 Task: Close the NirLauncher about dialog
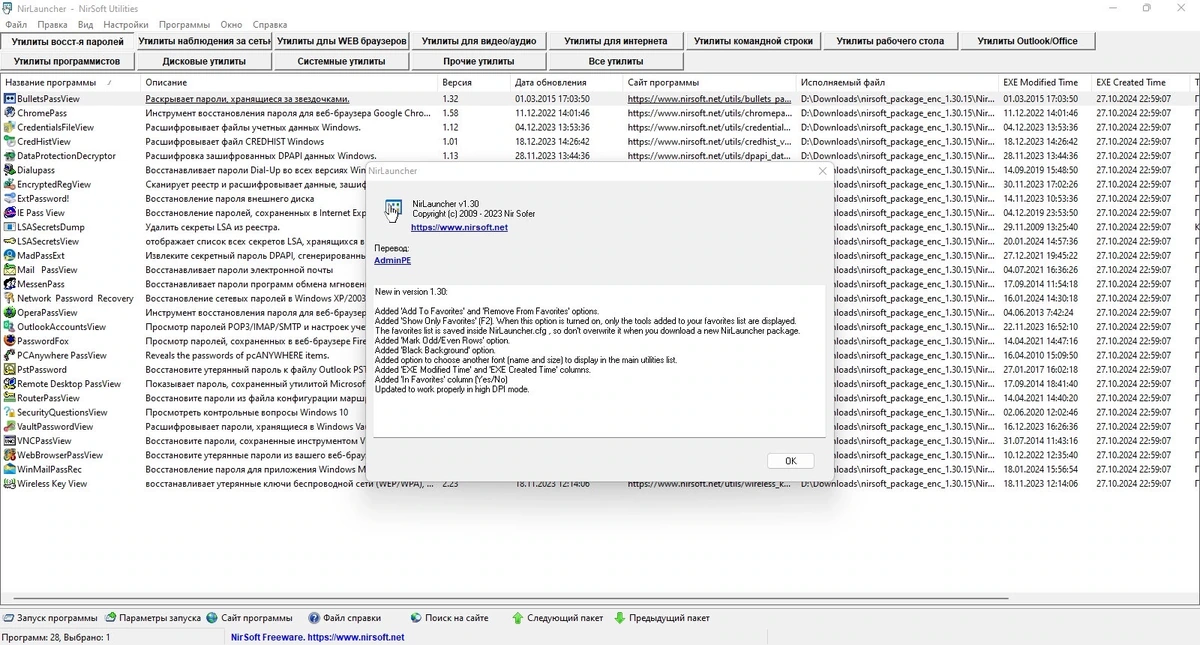823,171
